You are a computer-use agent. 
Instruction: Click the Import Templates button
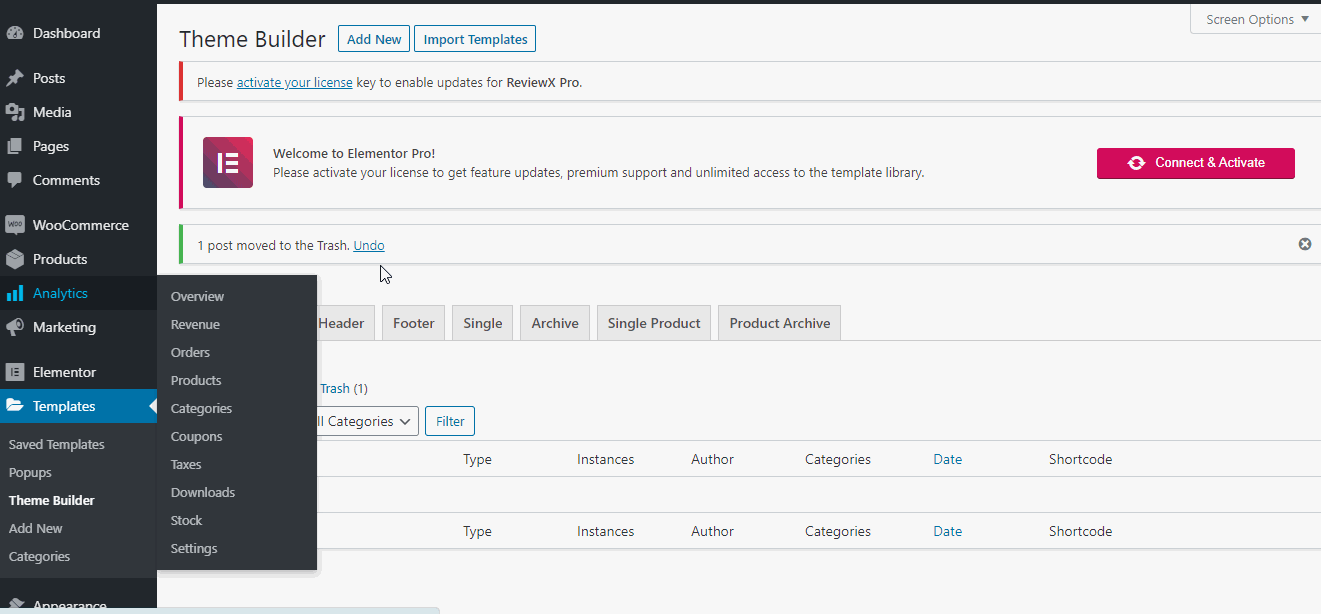(x=475, y=39)
